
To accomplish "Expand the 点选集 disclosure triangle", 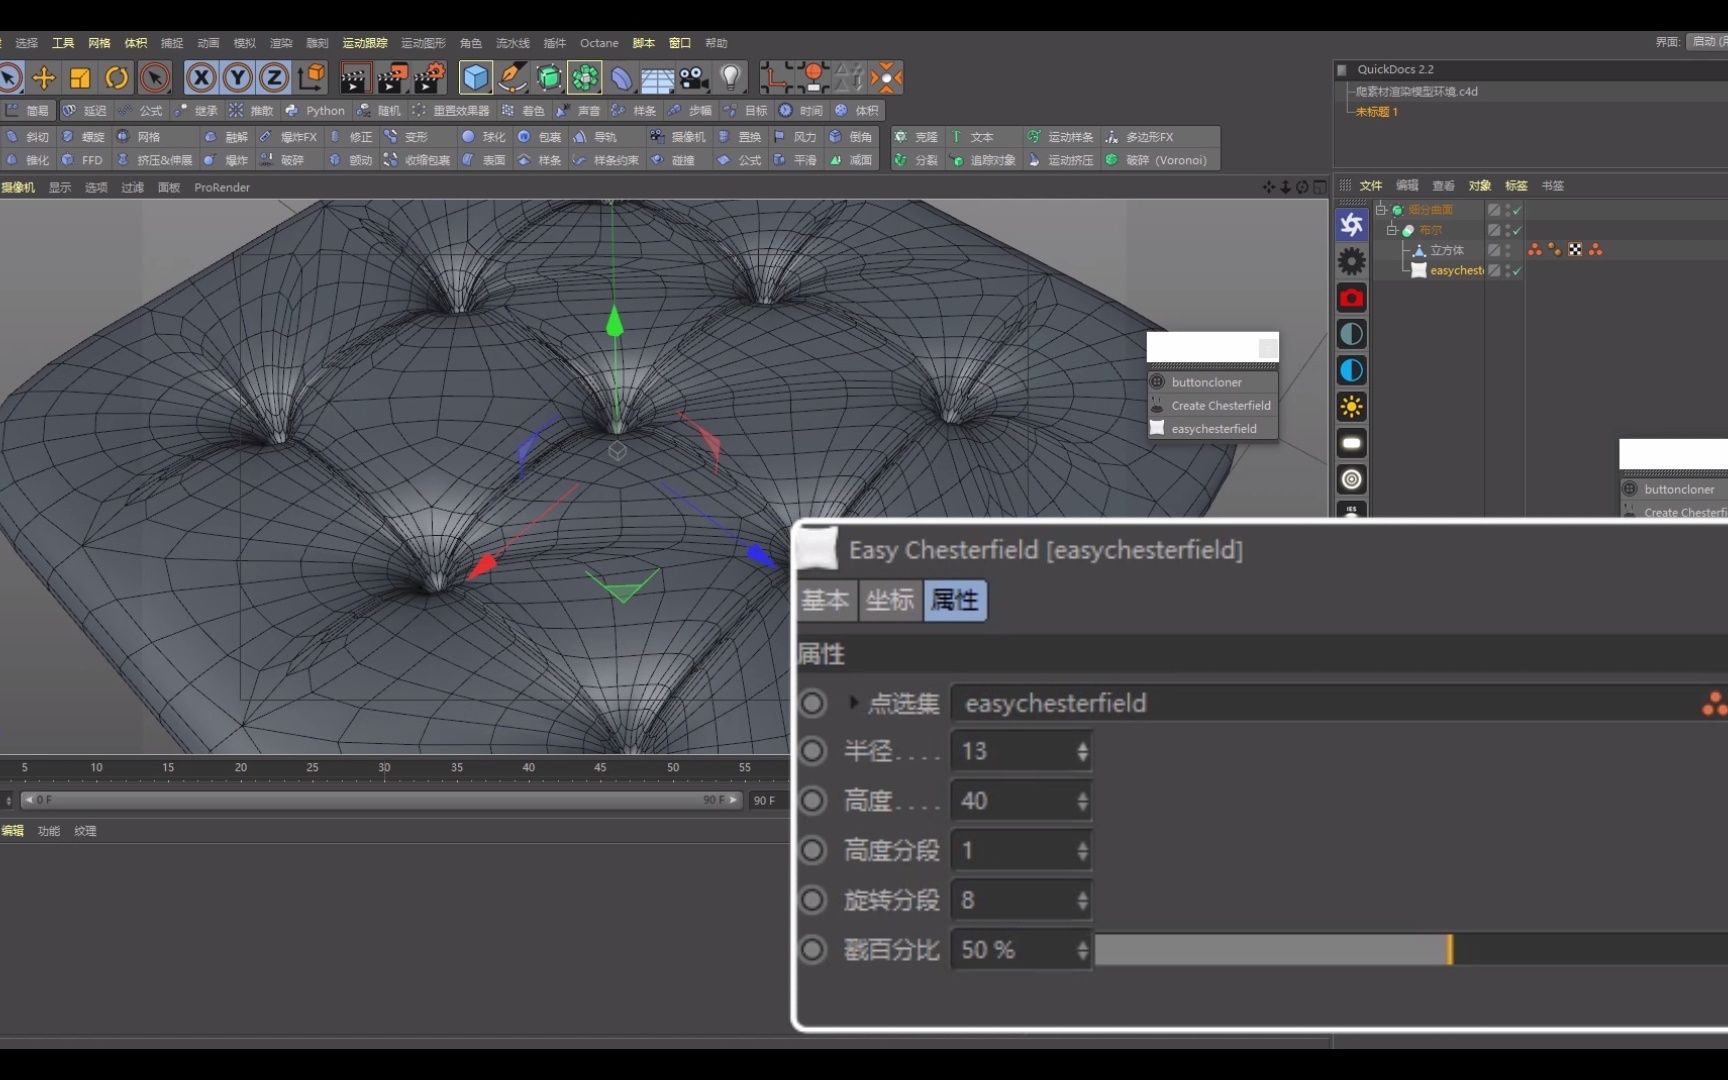I will (853, 702).
